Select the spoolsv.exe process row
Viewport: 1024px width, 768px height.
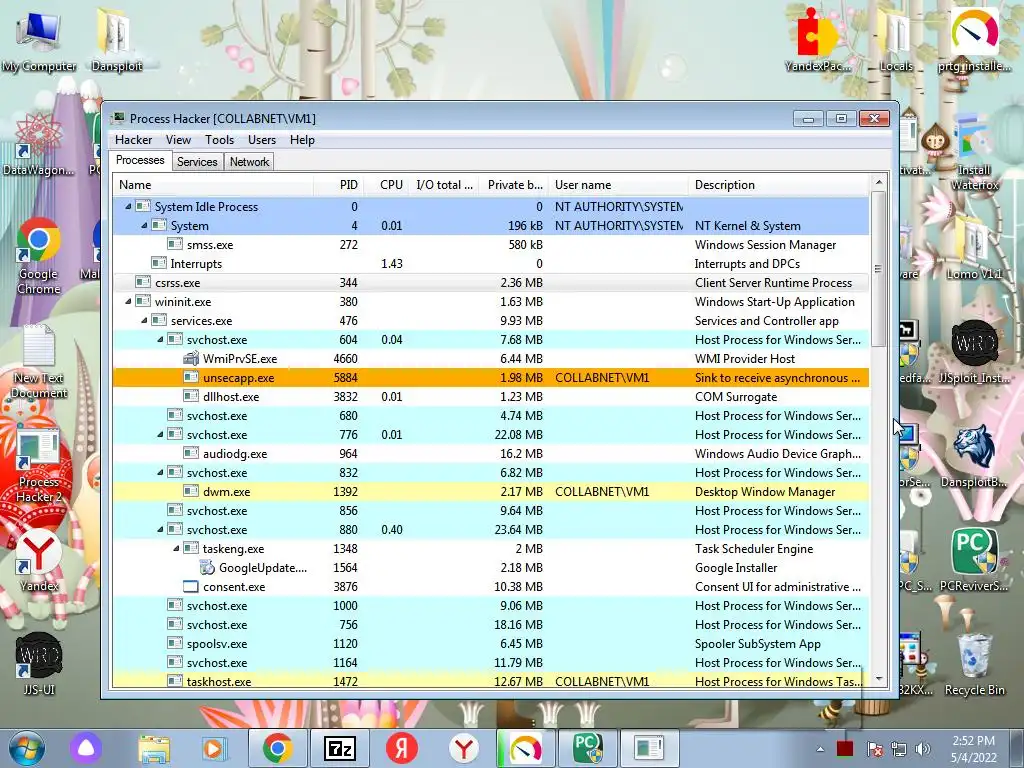(x=491, y=644)
